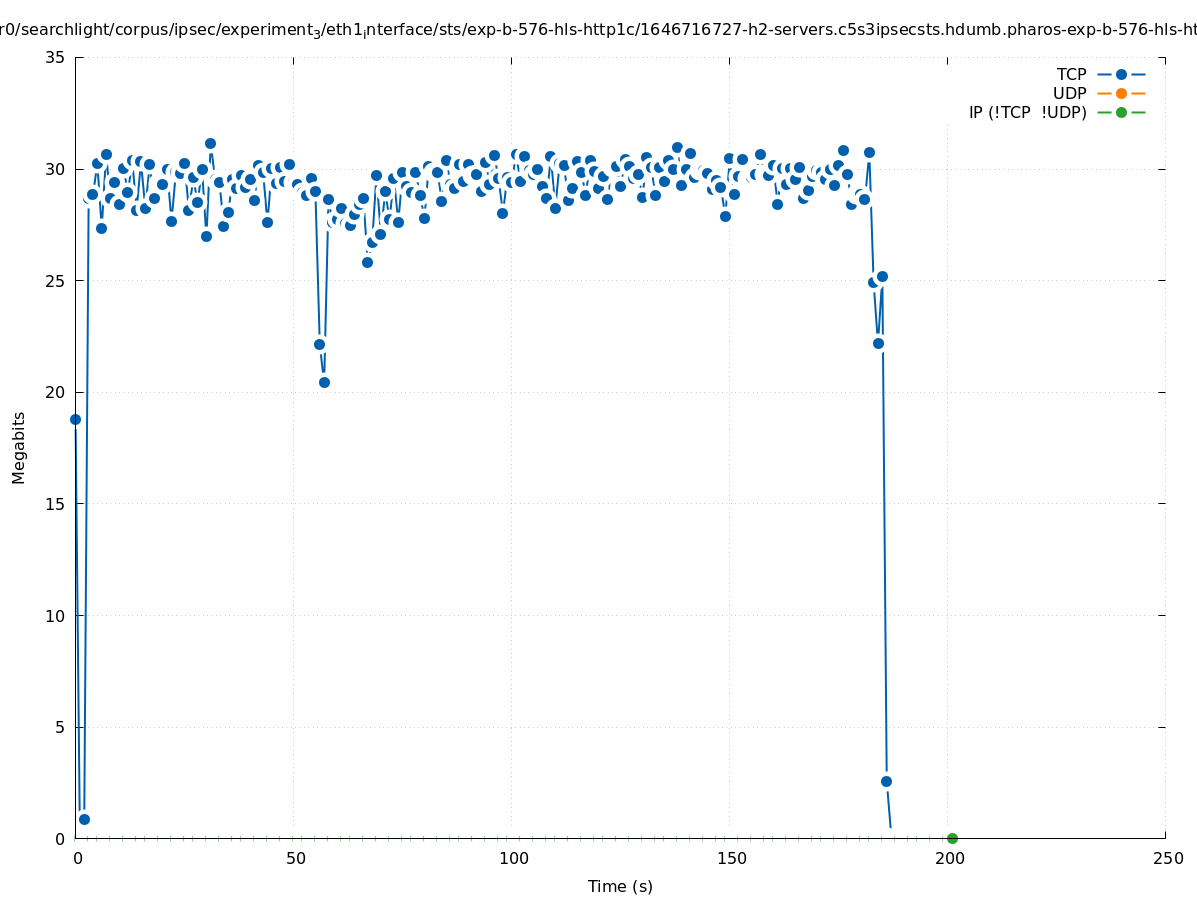Image resolution: width=1197 pixels, height=900 pixels.
Task: Click the final TCP point near 2.5 Megabits
Action: (886, 781)
